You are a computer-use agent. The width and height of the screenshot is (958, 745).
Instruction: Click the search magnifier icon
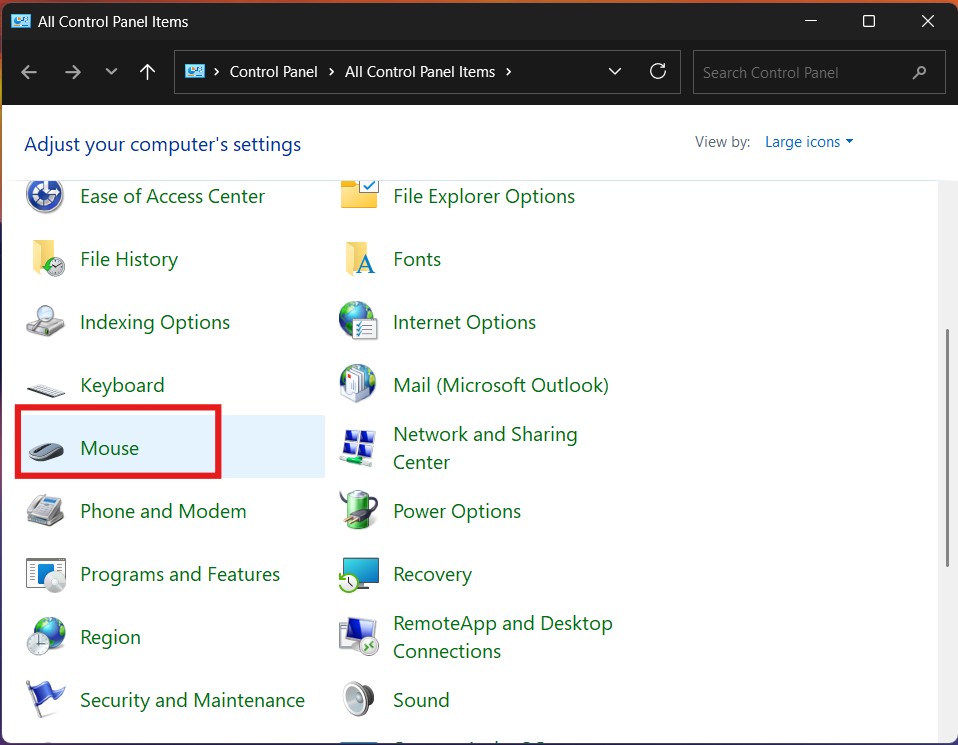tap(920, 73)
